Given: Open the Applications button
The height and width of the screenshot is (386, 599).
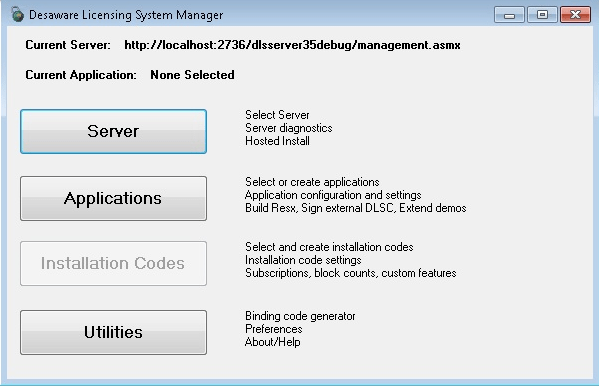Looking at the screenshot, I should coord(113,198).
